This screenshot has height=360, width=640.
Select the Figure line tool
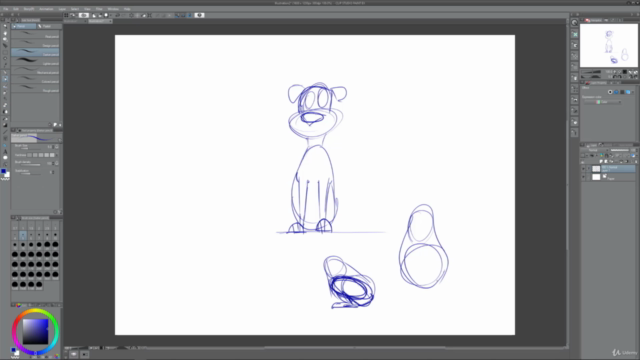(5, 131)
